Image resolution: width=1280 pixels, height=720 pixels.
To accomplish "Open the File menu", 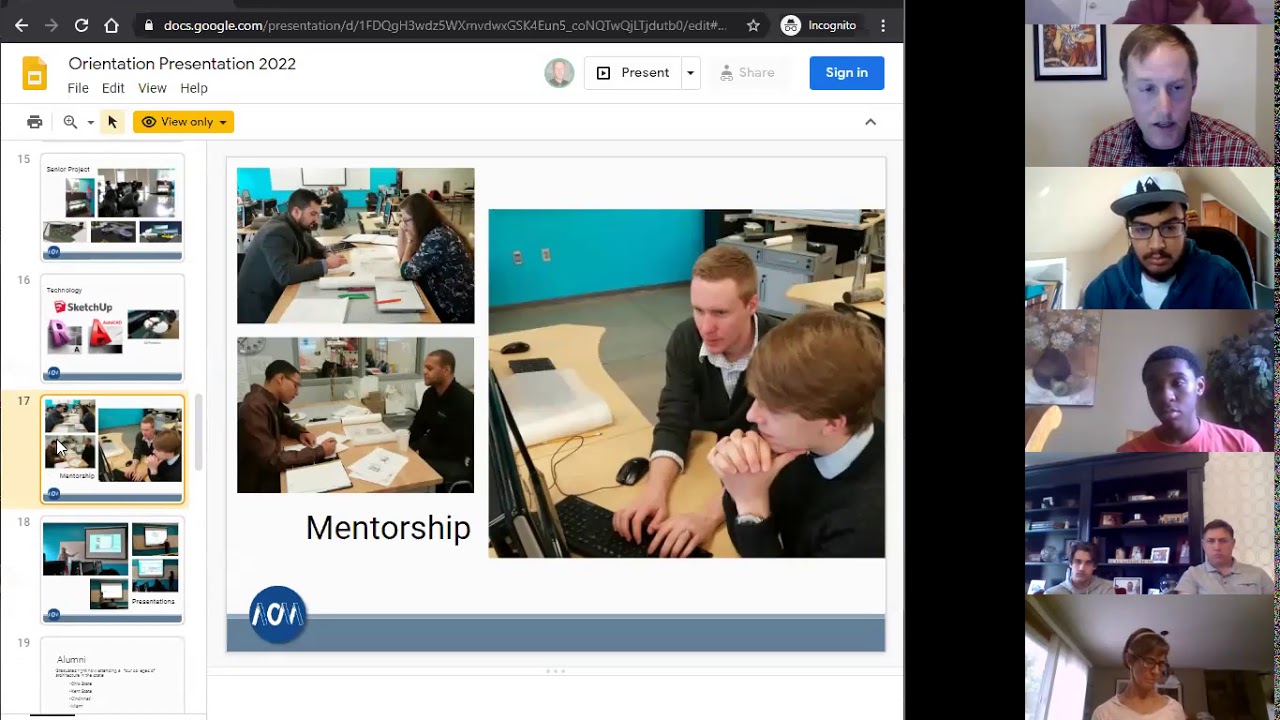I will point(78,88).
